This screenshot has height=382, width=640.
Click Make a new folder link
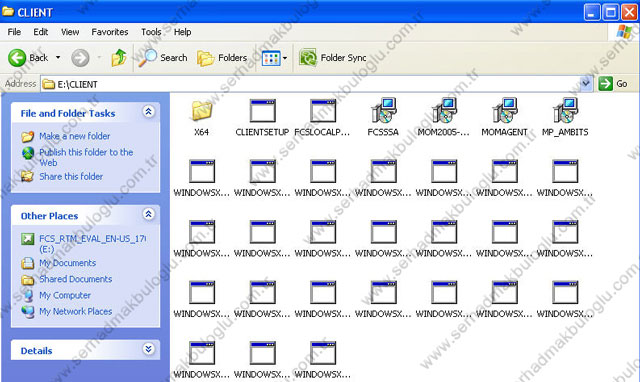pyautogui.click(x=74, y=136)
